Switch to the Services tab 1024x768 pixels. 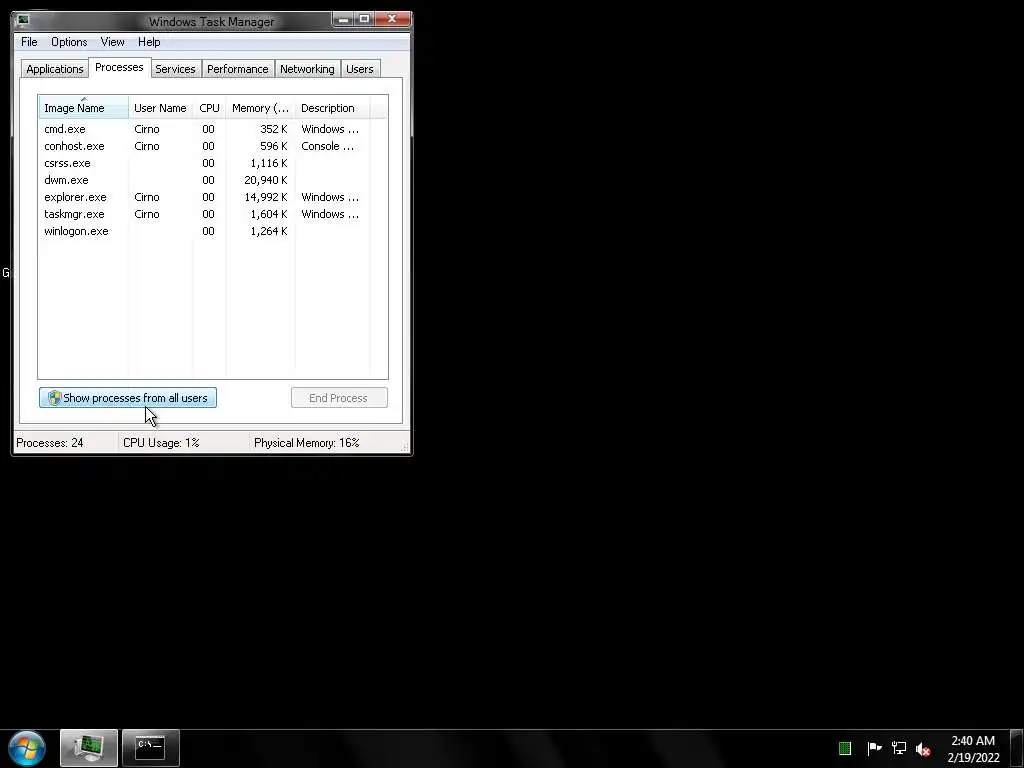(x=175, y=69)
